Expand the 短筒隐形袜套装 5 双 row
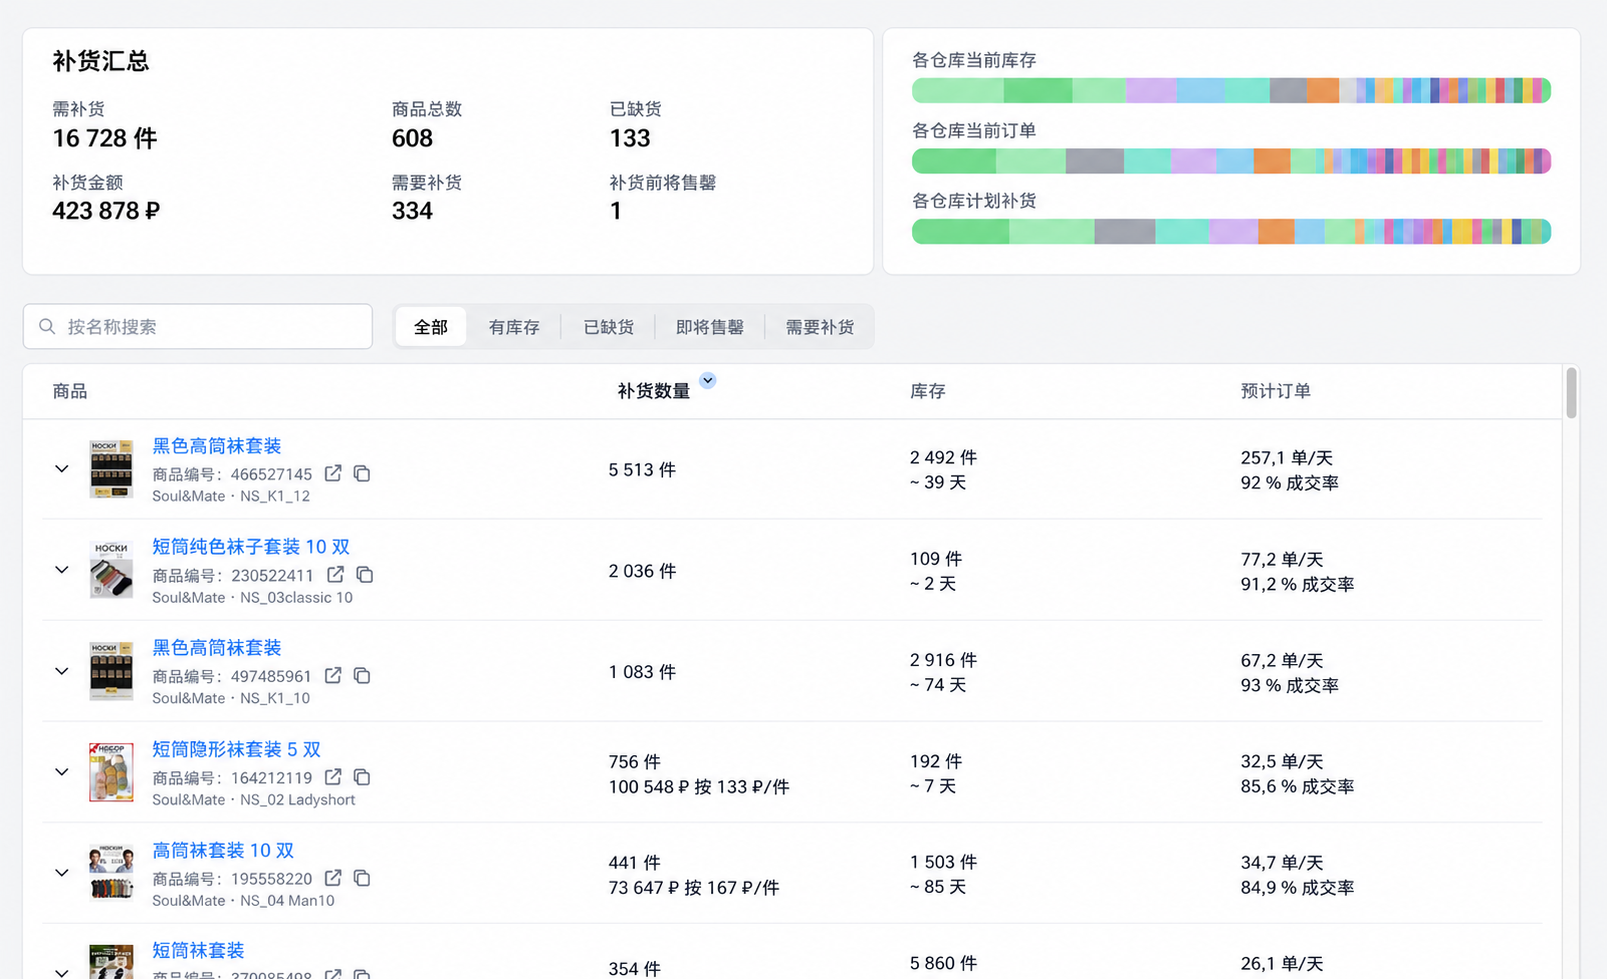Image resolution: width=1607 pixels, height=979 pixels. coord(62,772)
